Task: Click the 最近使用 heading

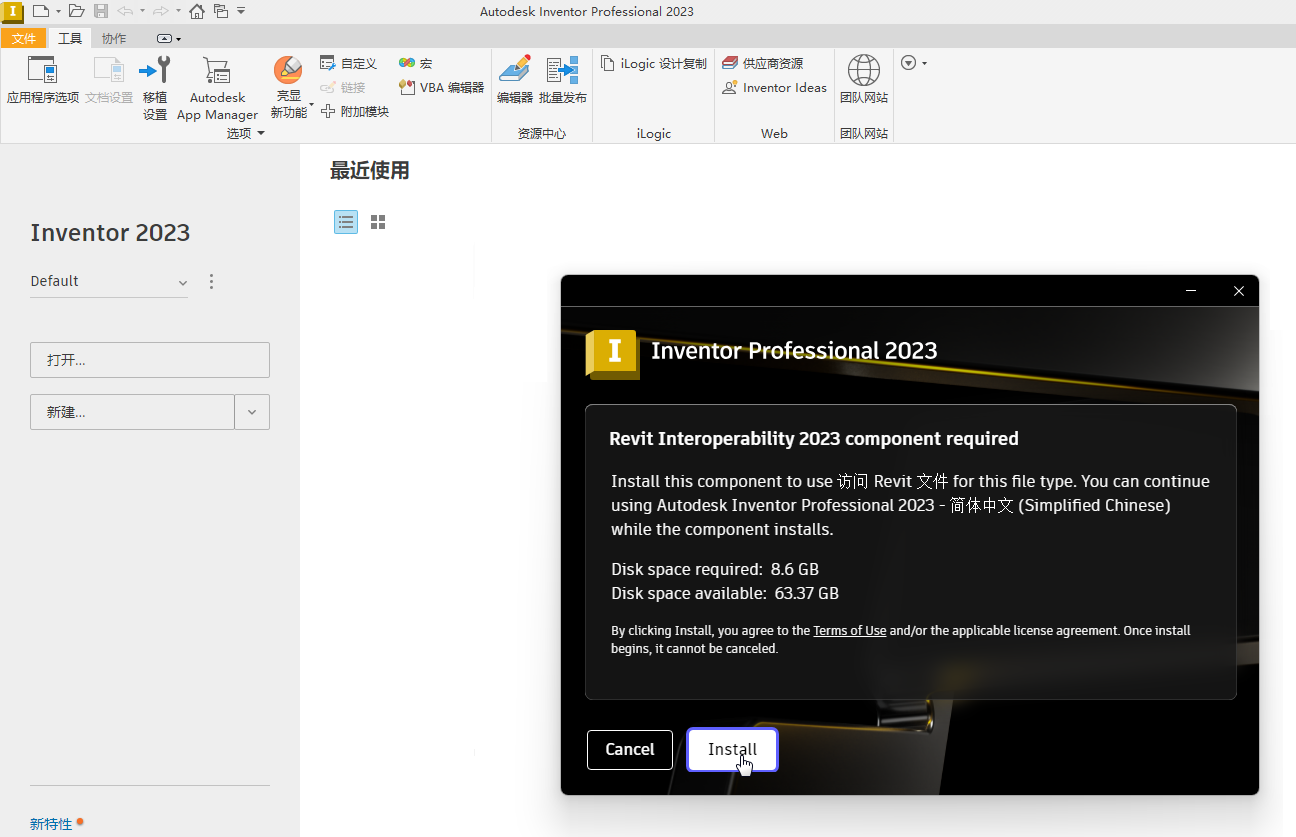Action: coord(370,171)
